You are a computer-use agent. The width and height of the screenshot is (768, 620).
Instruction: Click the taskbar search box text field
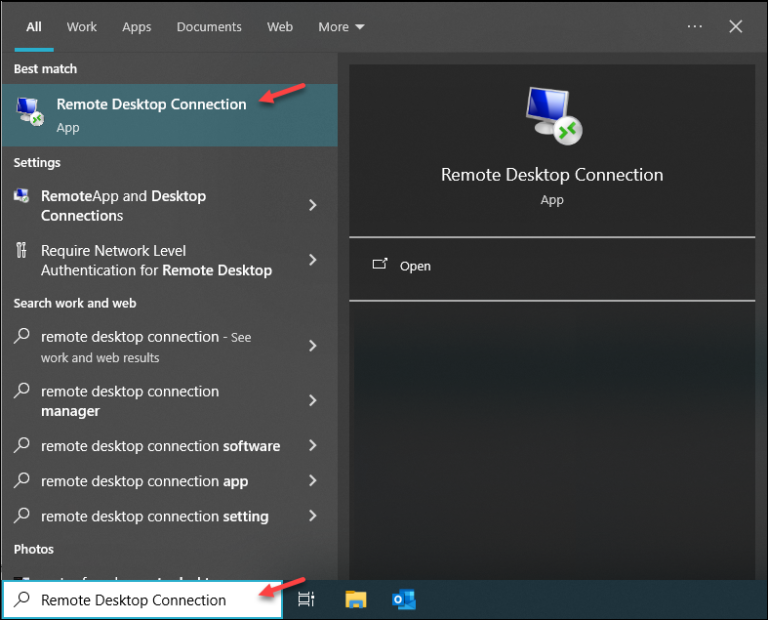143,600
